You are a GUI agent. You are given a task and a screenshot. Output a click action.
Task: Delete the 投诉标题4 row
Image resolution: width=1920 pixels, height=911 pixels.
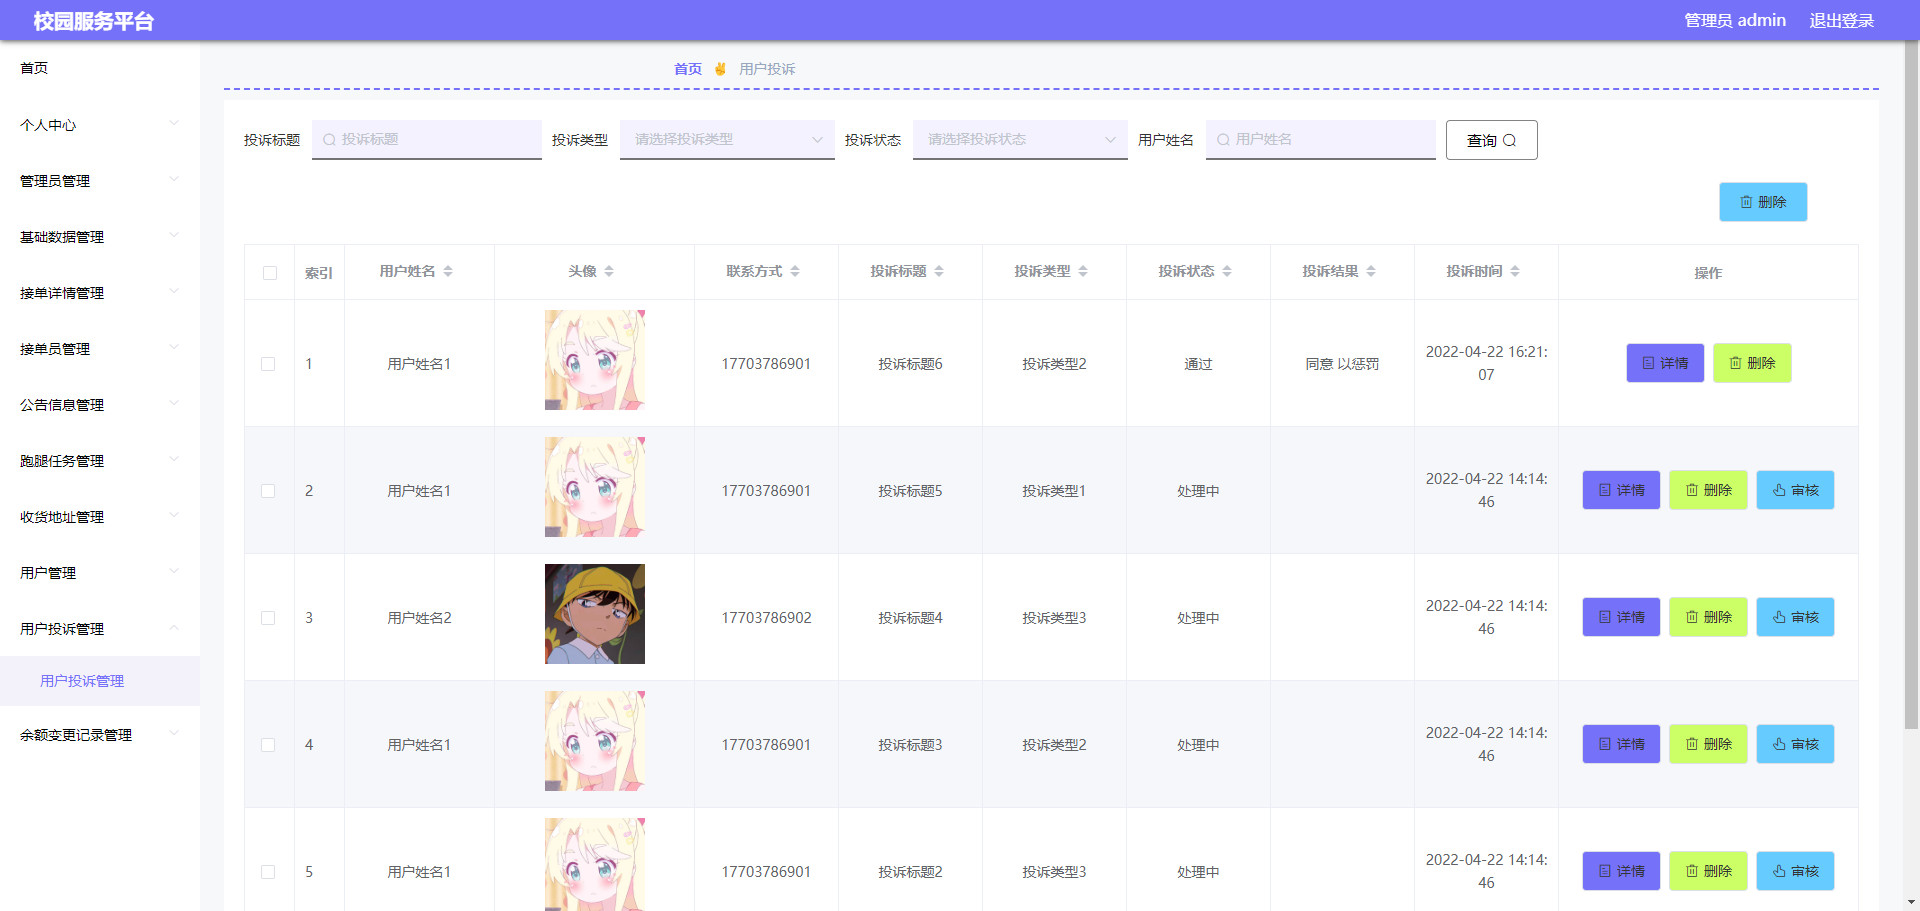point(1708,617)
